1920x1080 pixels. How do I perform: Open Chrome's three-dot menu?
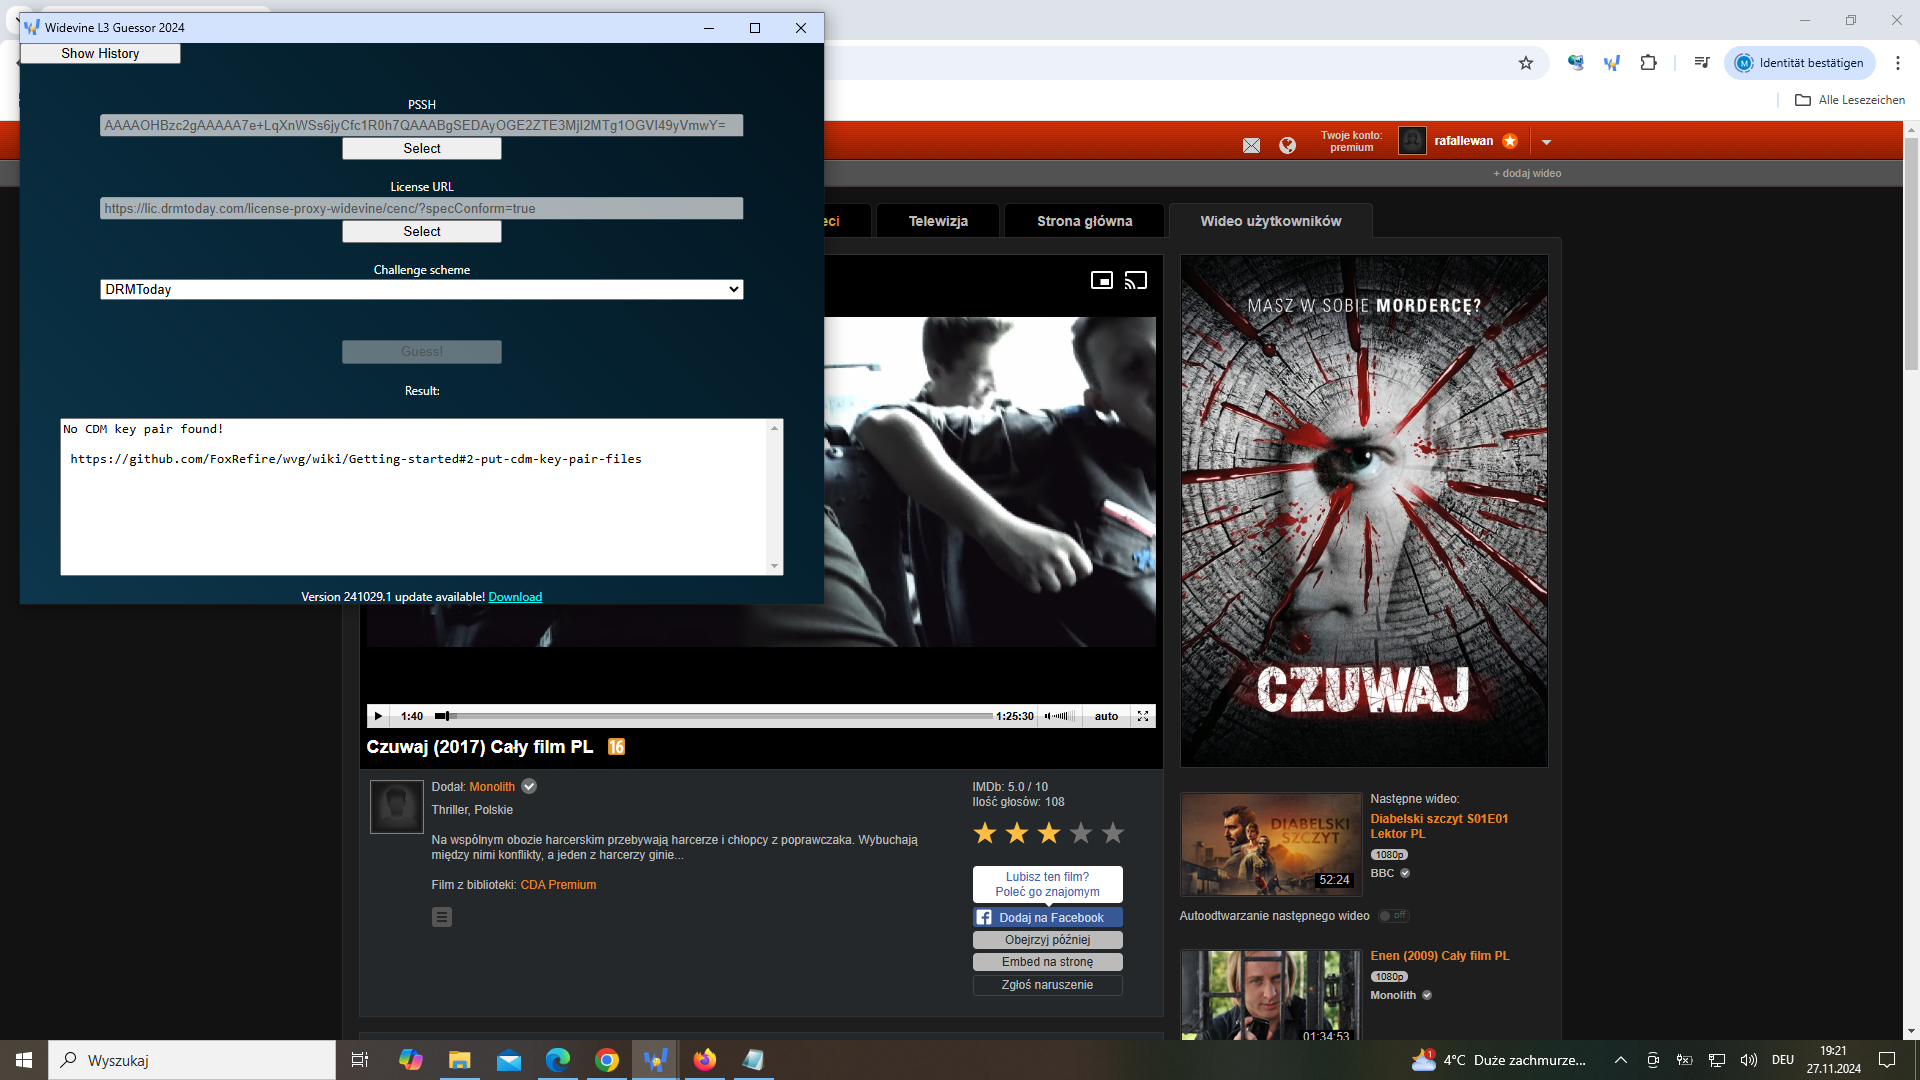coord(1897,63)
